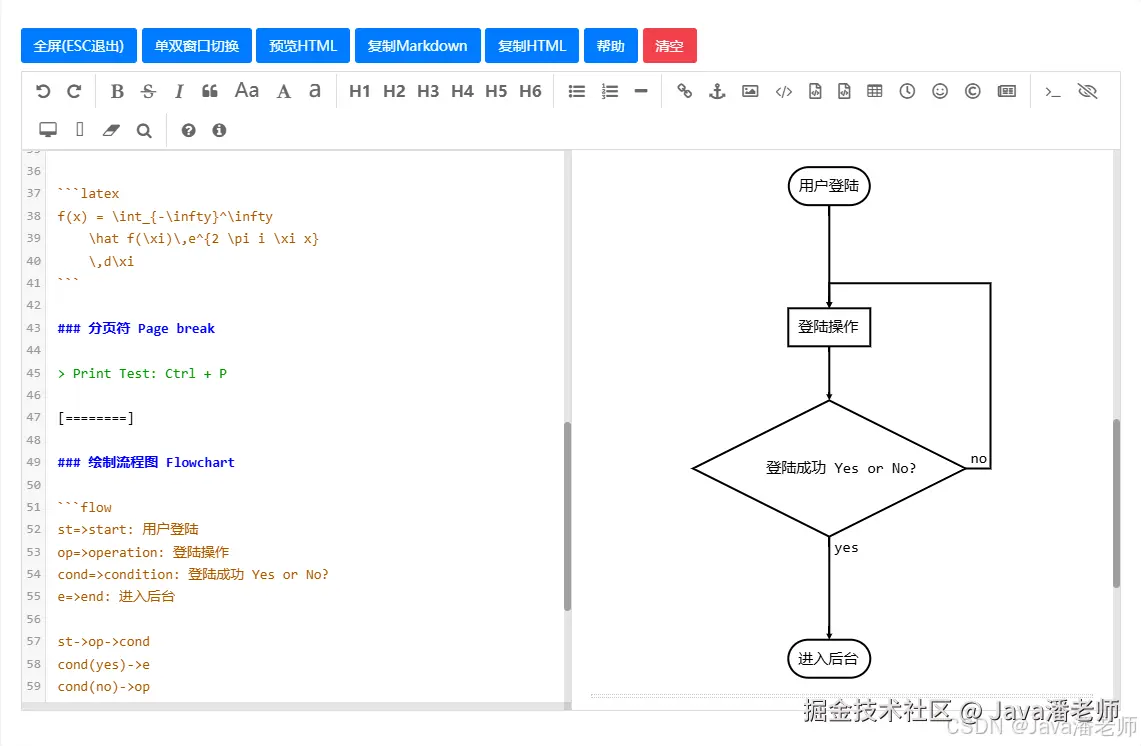Image resolution: width=1141 pixels, height=746 pixels.
Task: Open the help info icon
Action: pyautogui.click(x=219, y=129)
